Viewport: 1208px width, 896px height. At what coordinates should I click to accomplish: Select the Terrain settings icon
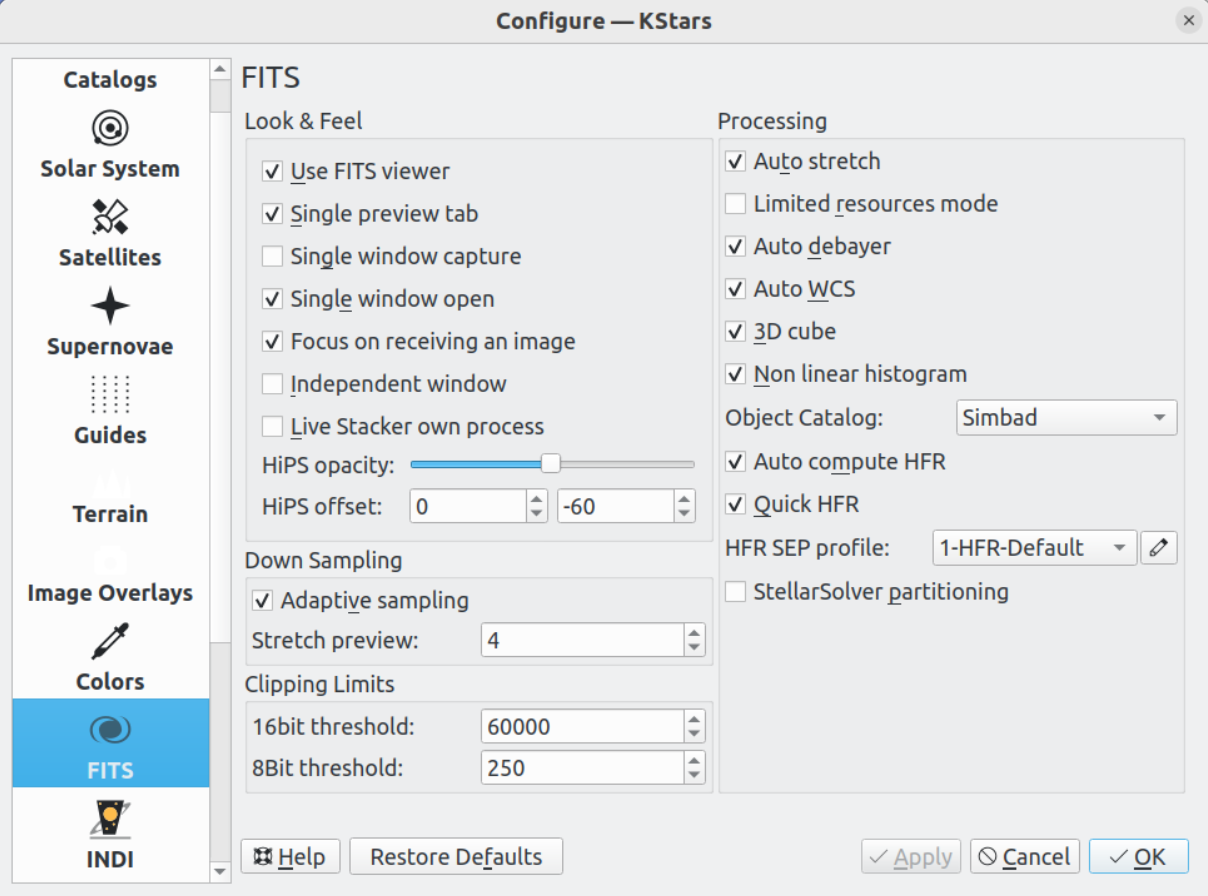coord(109,484)
